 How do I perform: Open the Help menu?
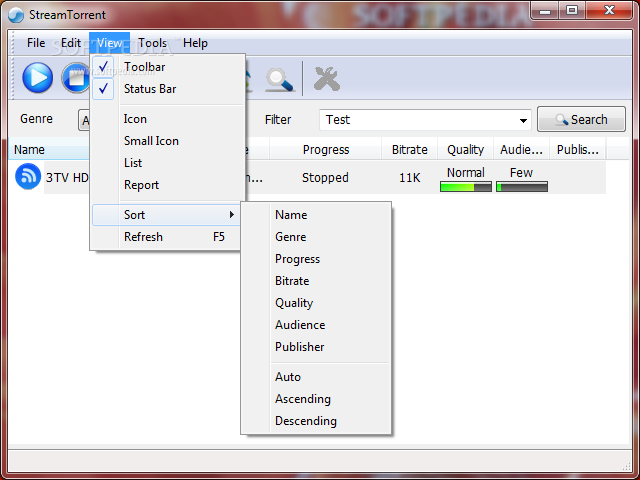click(x=195, y=43)
